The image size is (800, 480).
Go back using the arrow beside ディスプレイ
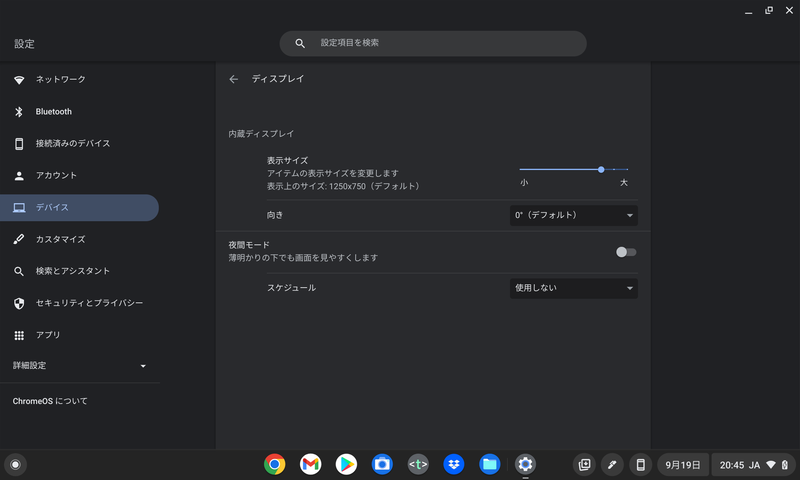[x=234, y=79]
